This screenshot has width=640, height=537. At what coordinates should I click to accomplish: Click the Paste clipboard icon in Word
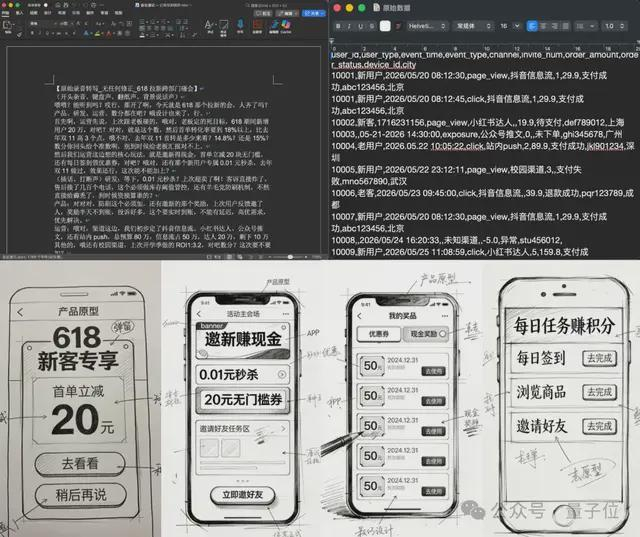point(8,25)
